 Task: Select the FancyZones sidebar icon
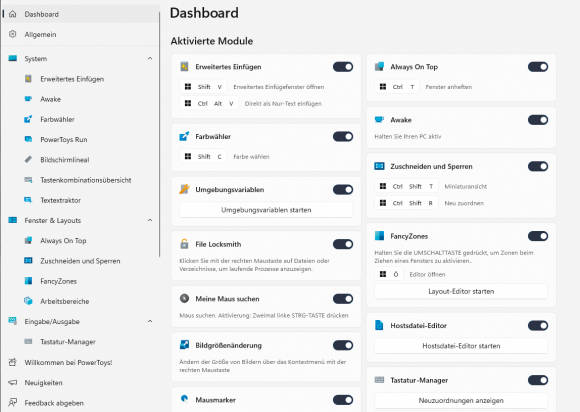point(28,281)
